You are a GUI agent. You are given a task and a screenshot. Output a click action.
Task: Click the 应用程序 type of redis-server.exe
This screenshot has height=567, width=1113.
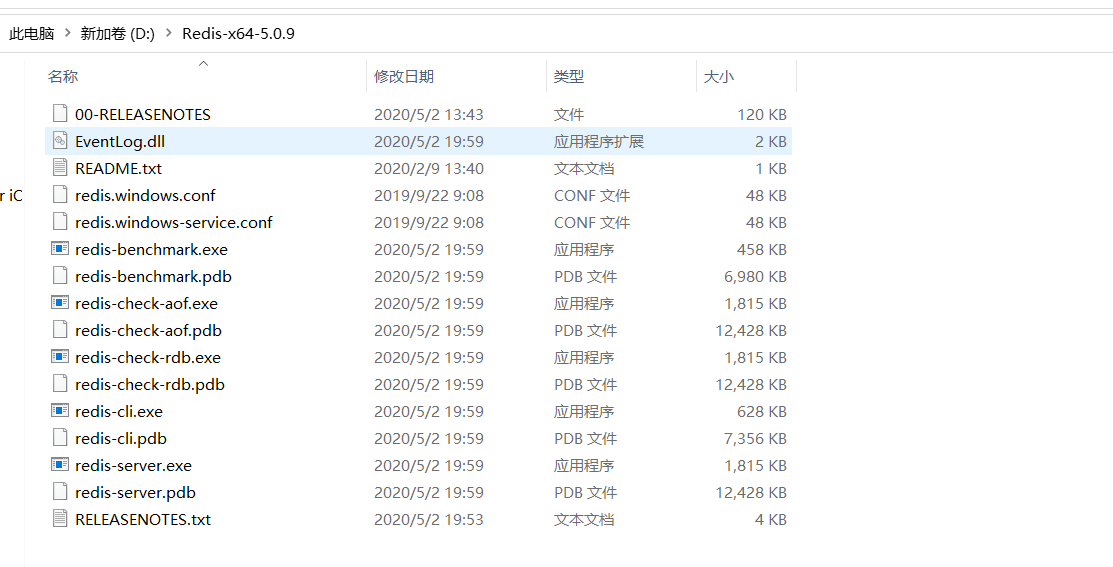point(583,465)
